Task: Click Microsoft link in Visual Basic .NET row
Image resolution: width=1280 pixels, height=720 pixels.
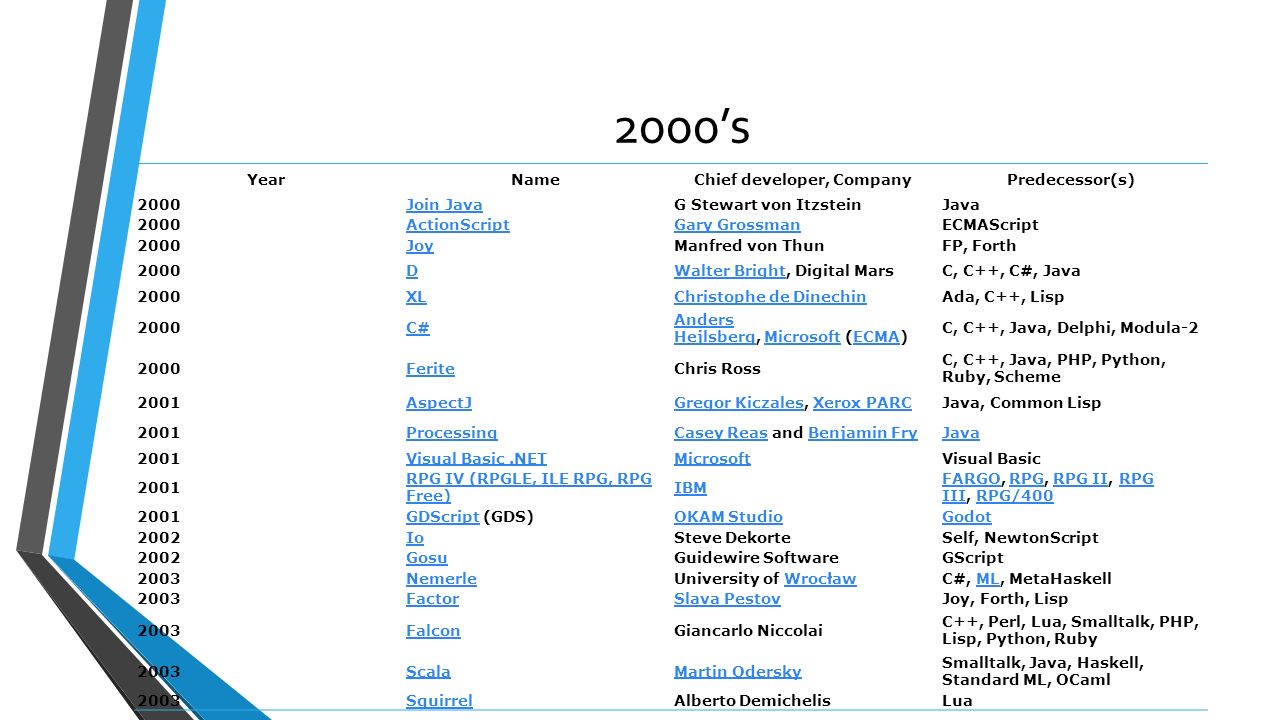Action: 712,459
